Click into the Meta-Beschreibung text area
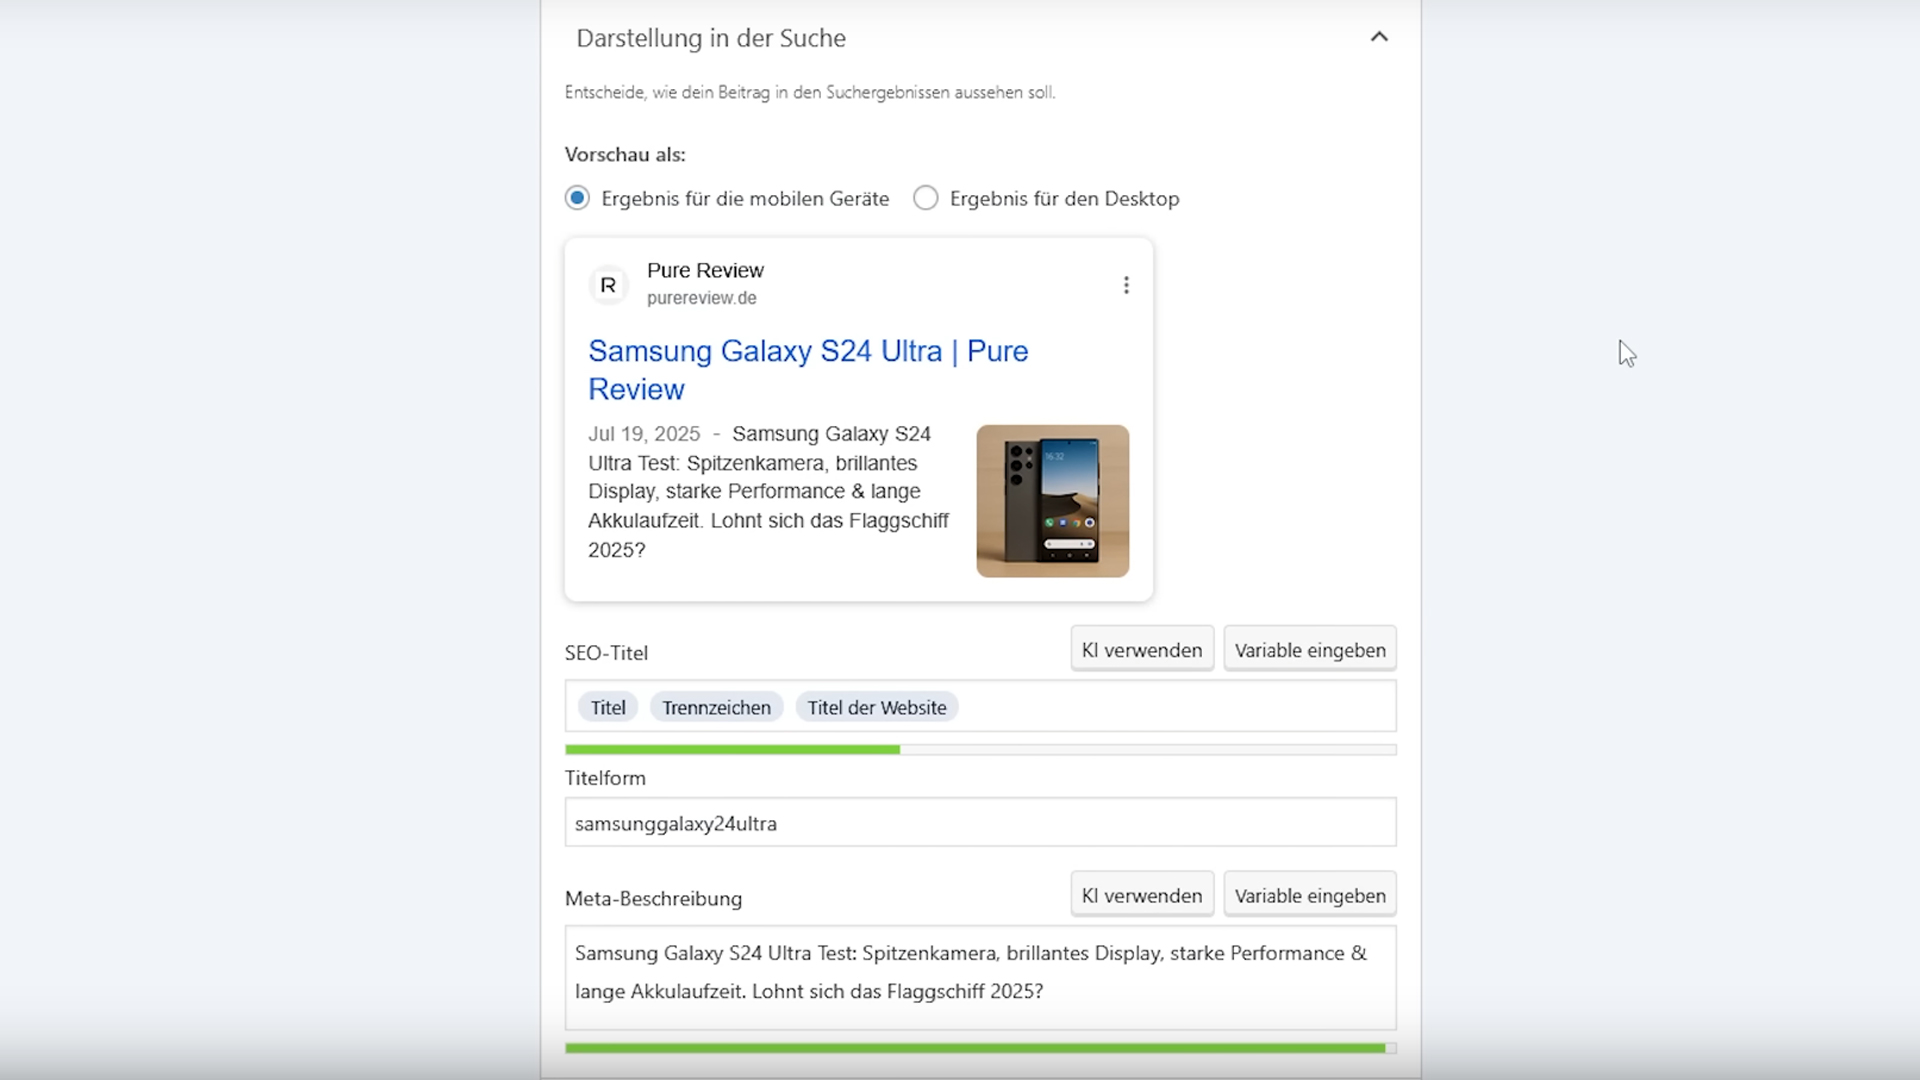Viewport: 1920px width, 1080px height. pos(980,976)
